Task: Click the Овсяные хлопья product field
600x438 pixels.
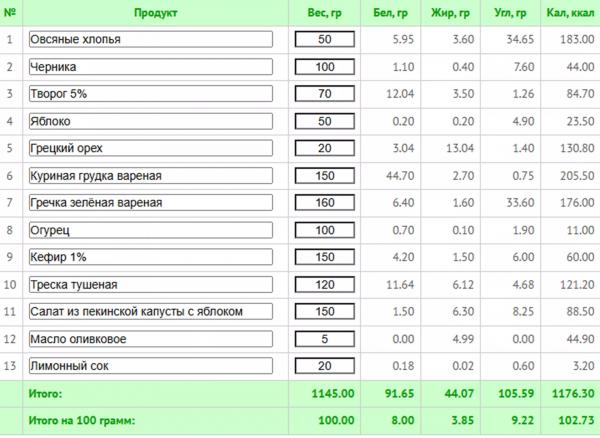Action: click(x=151, y=39)
